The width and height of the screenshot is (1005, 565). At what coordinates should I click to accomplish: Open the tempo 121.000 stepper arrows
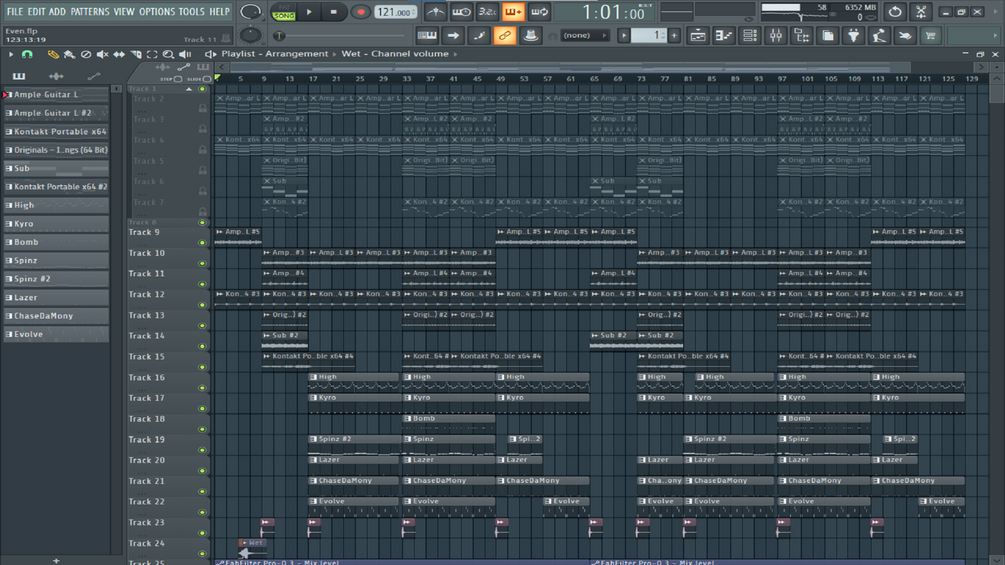point(413,12)
